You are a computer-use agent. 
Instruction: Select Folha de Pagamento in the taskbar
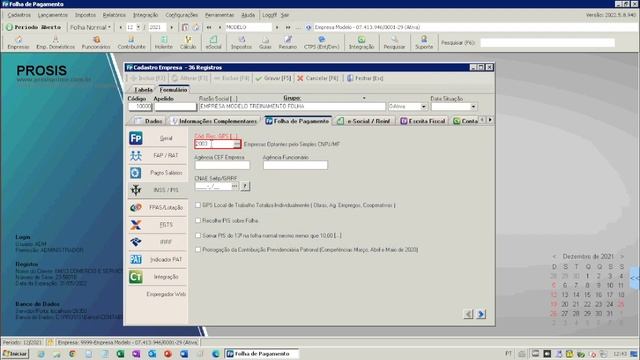(x=262, y=354)
